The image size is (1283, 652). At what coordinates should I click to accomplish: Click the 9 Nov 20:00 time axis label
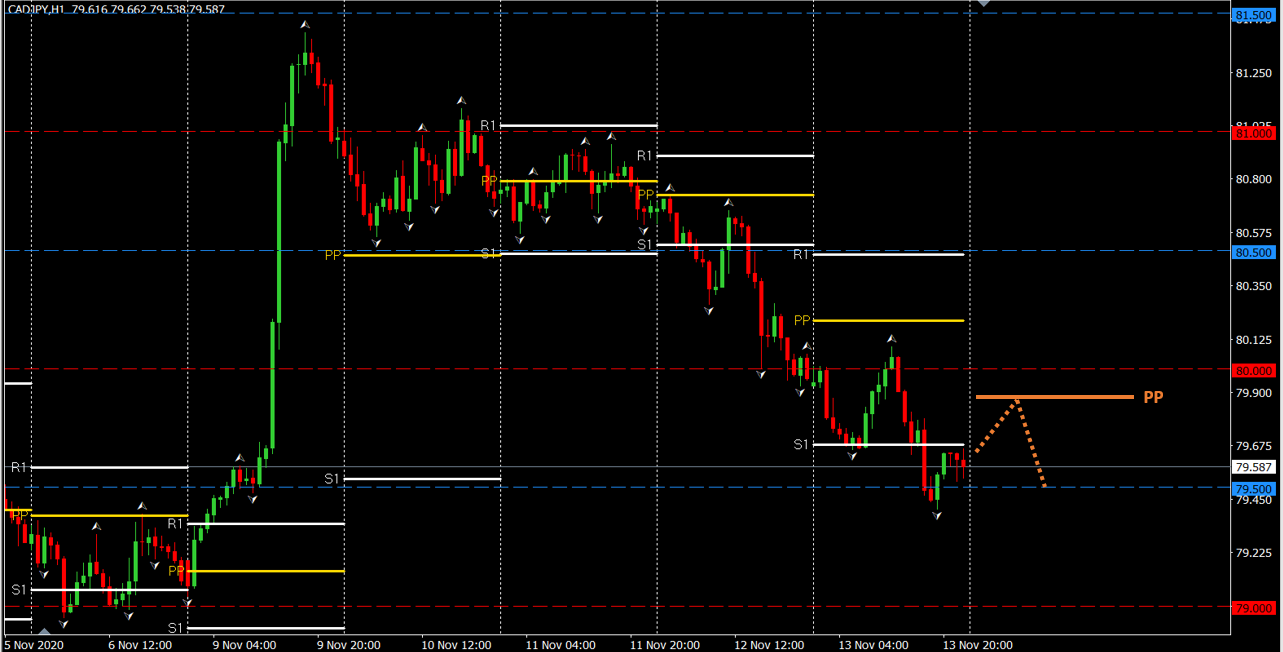coord(348,645)
